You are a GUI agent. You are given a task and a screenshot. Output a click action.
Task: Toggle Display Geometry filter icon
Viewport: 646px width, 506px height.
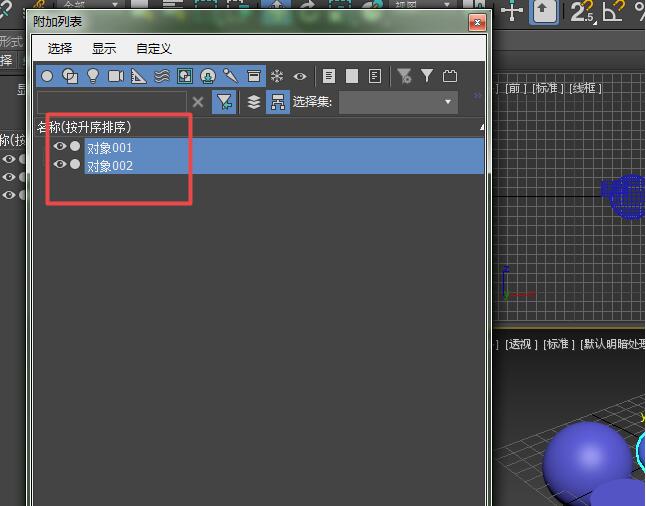point(47,76)
